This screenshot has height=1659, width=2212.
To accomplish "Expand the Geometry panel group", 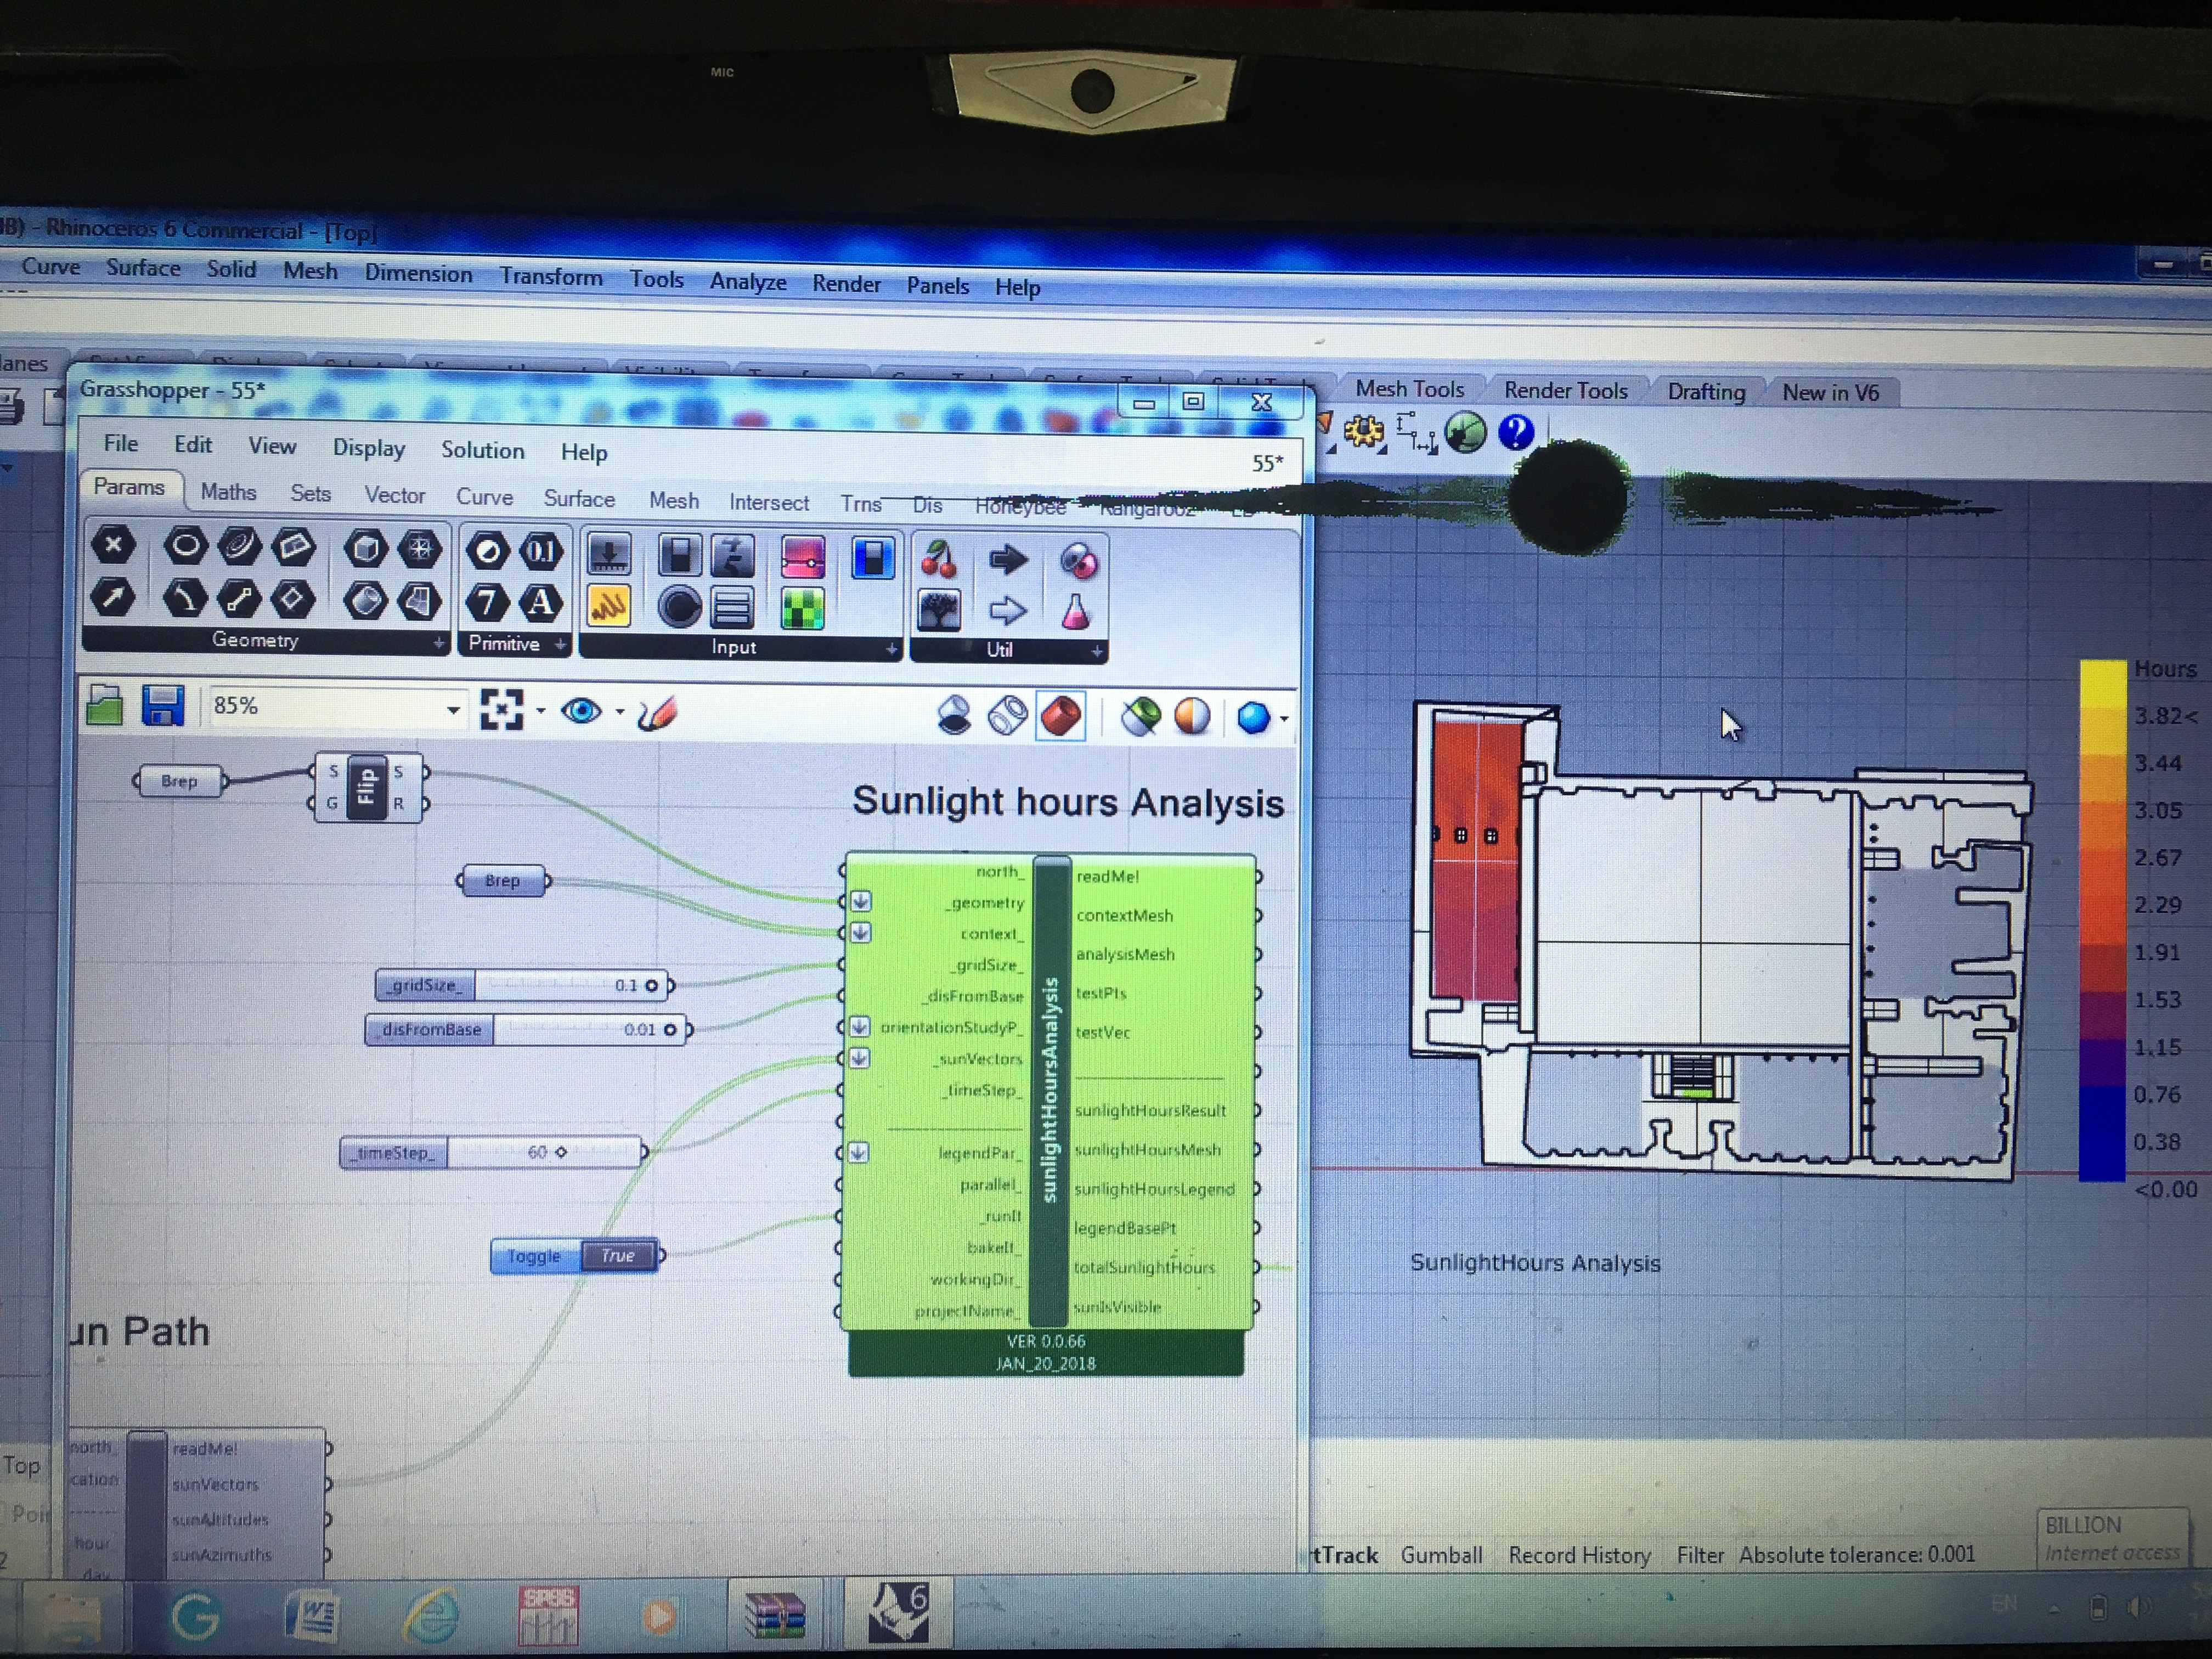I will click(438, 644).
